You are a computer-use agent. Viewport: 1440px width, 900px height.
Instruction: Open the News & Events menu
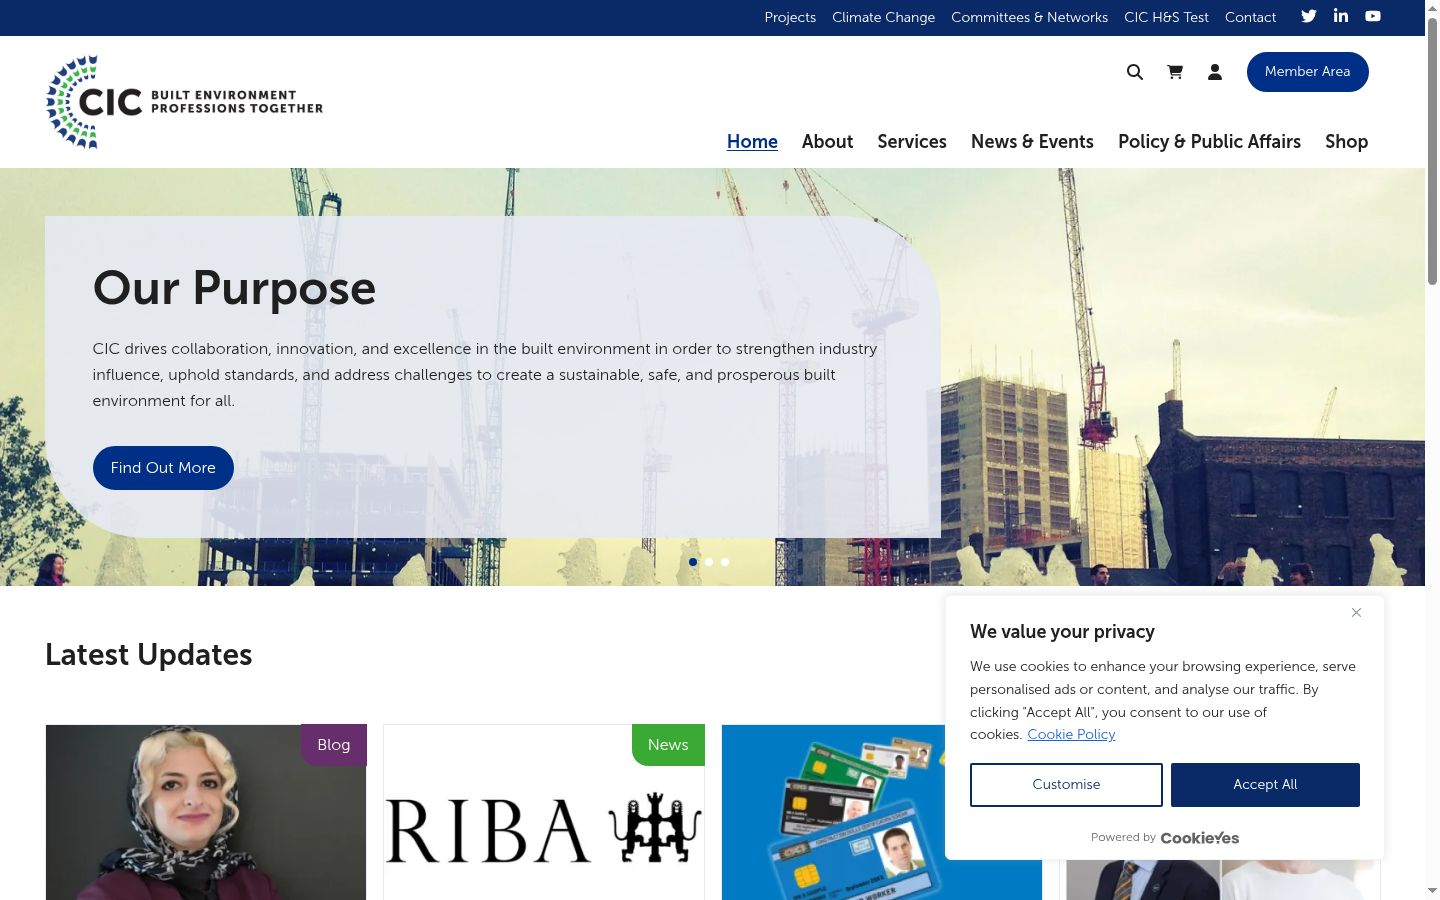pyautogui.click(x=1032, y=142)
